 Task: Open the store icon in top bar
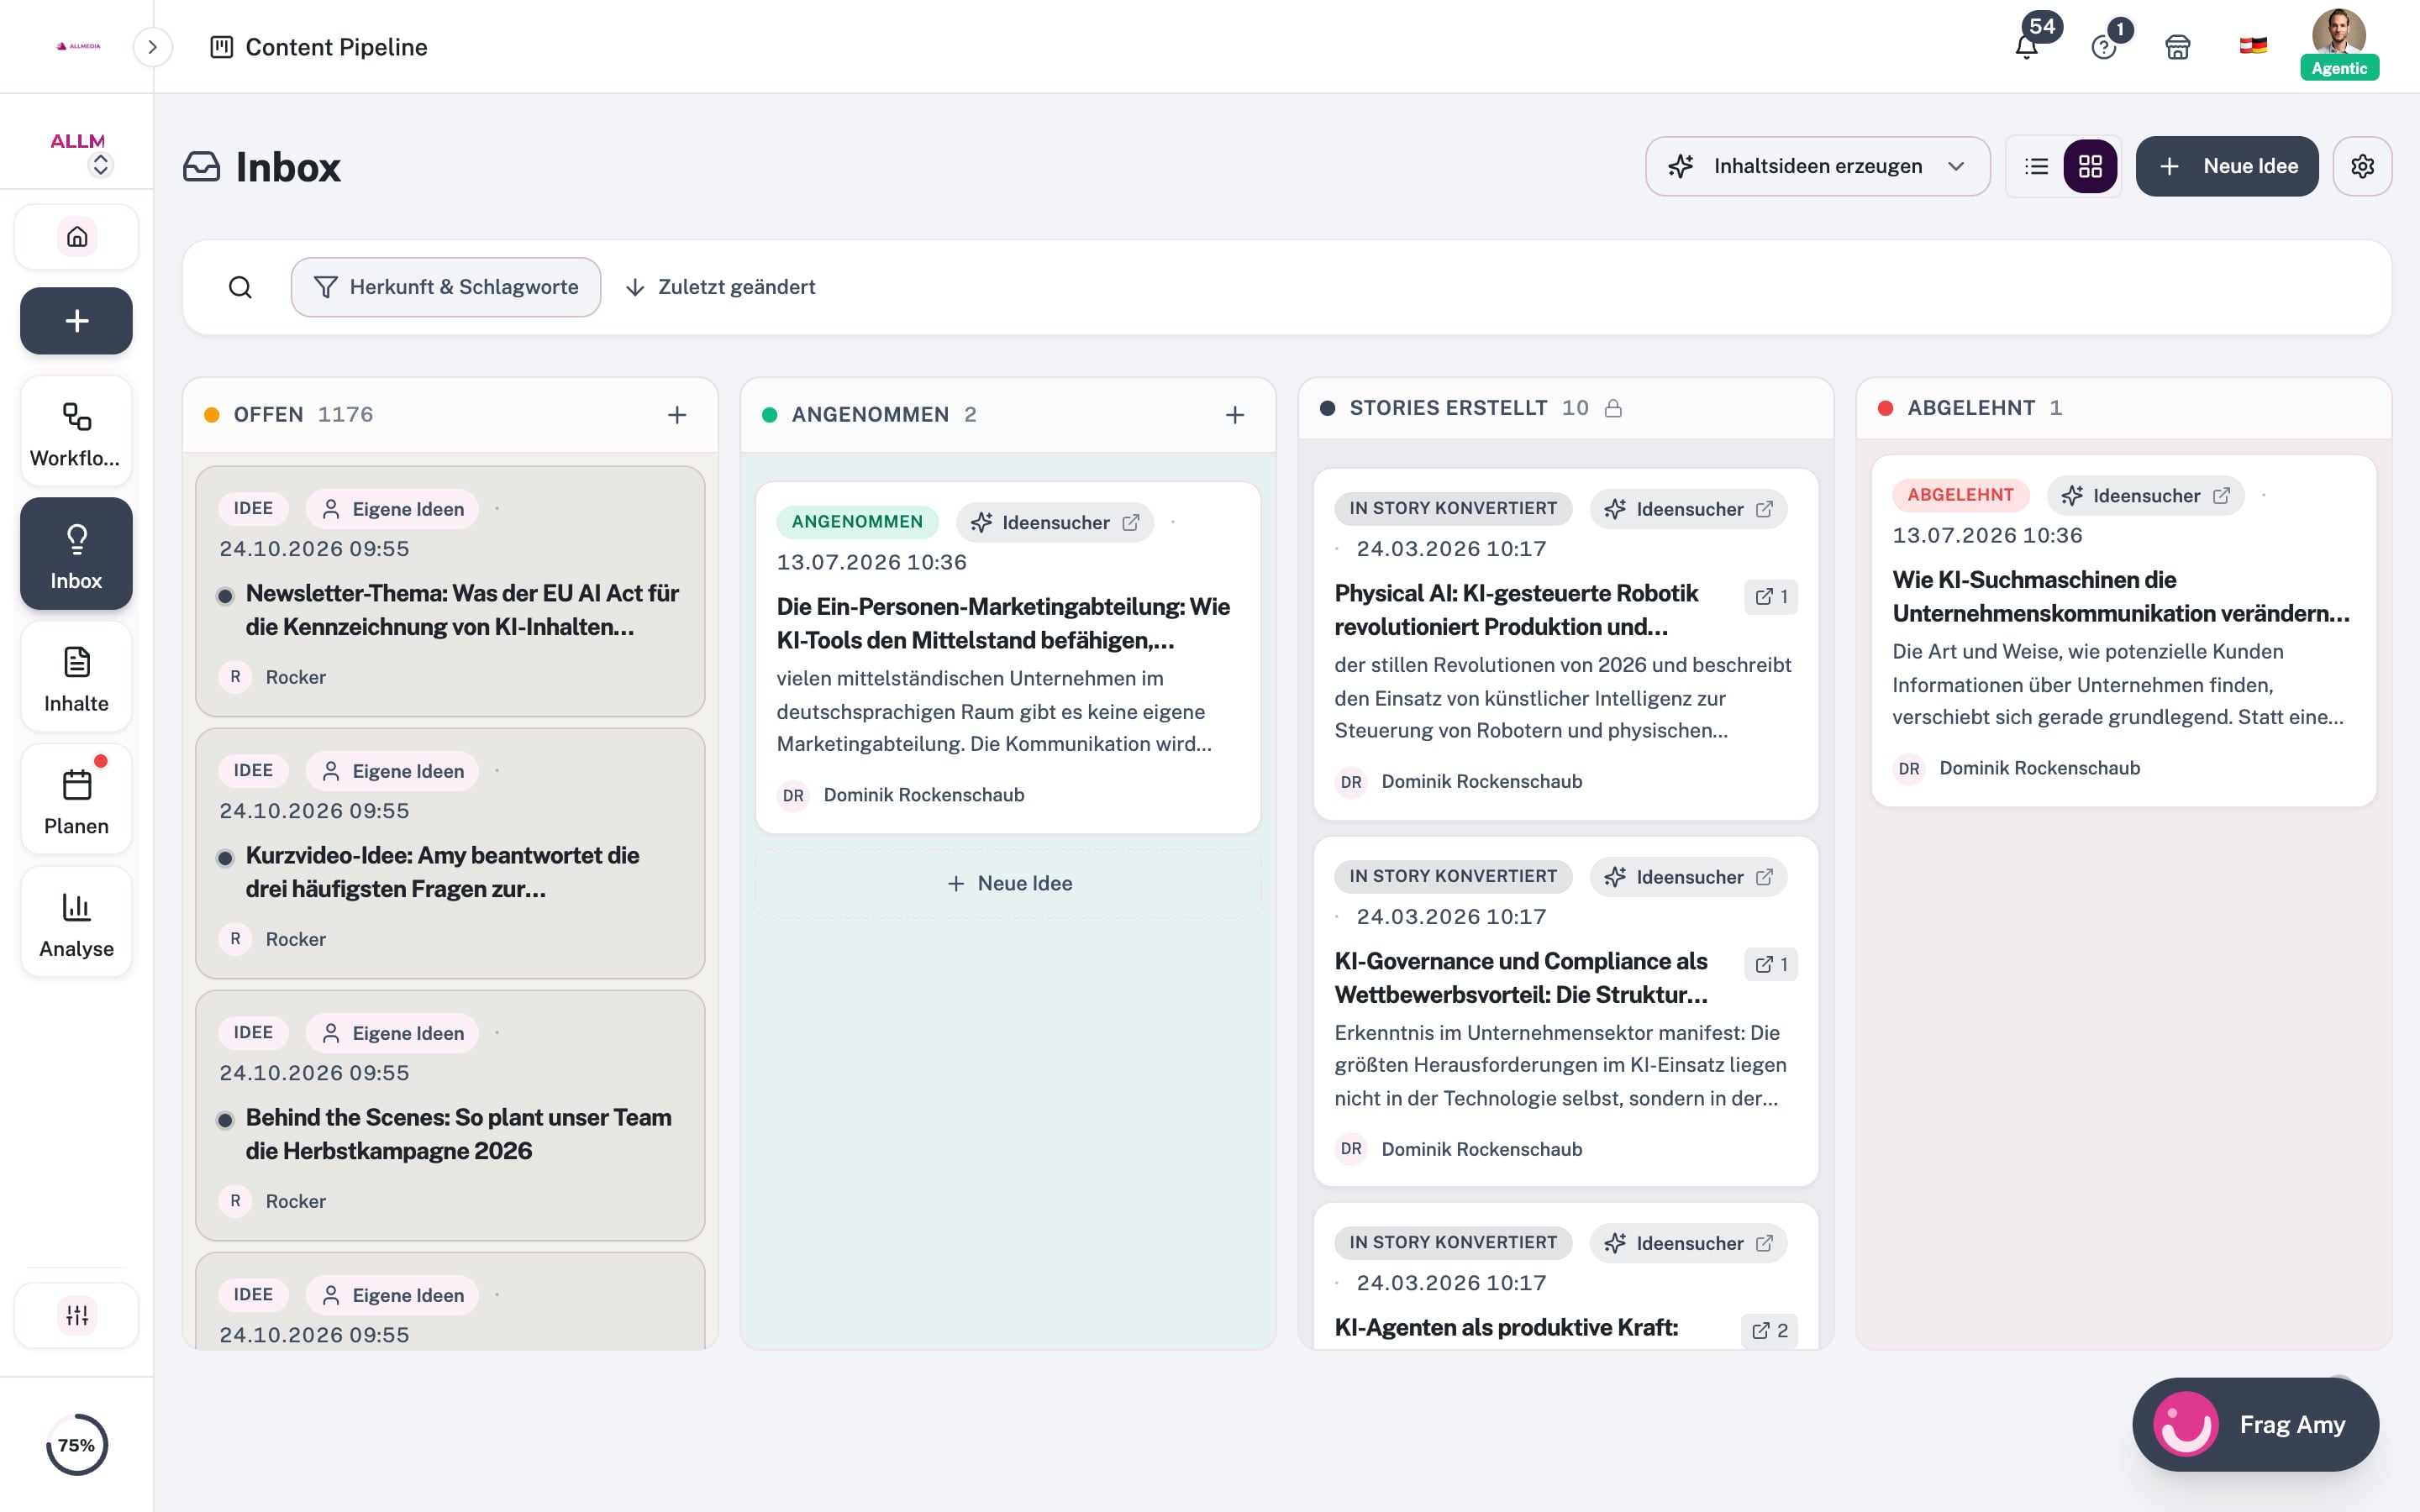pos(2178,47)
